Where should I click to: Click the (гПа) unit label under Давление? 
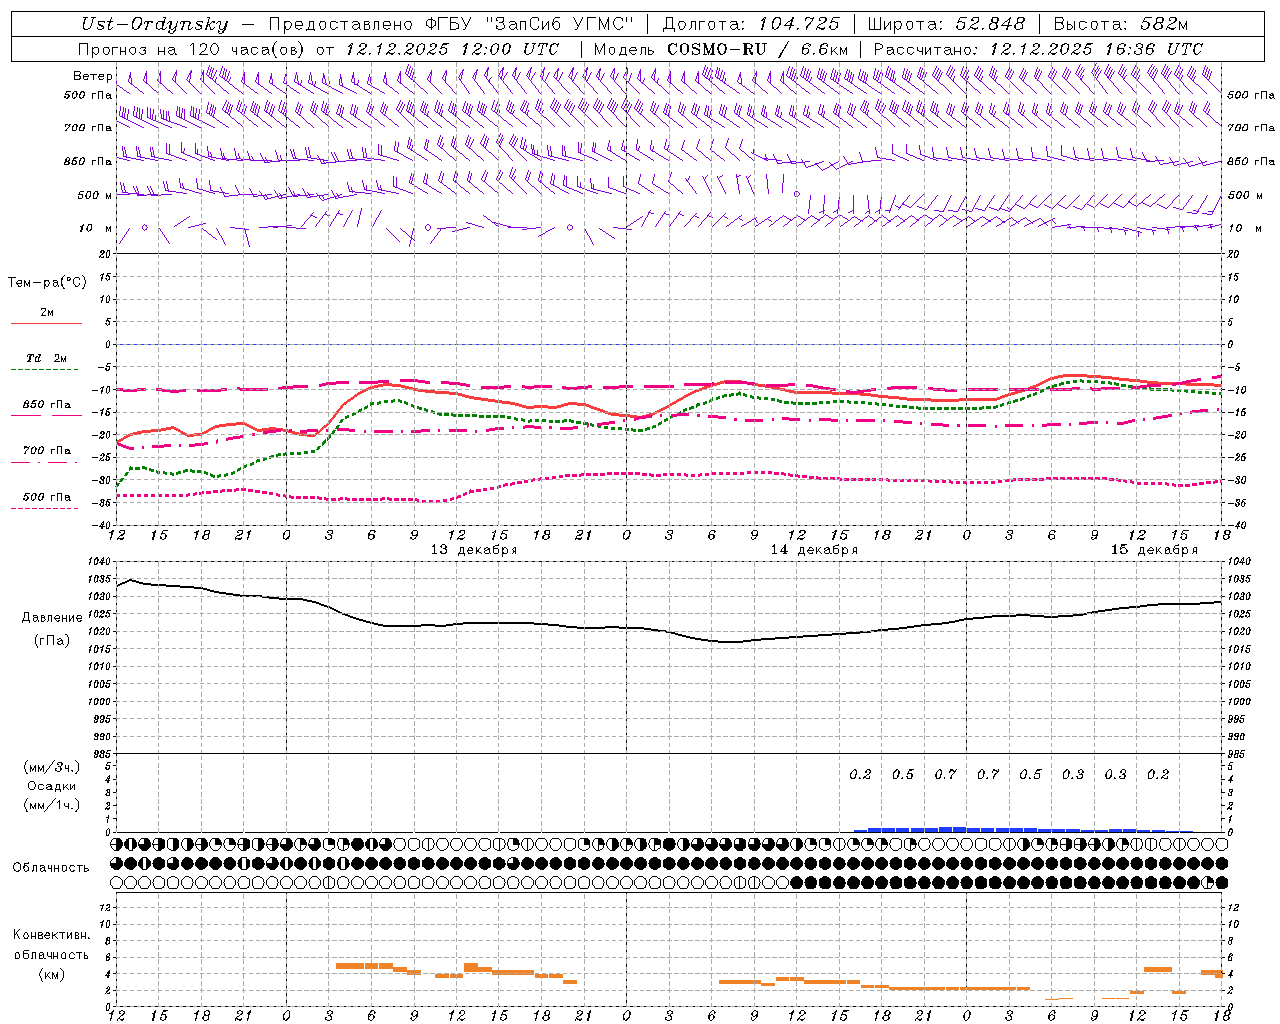(x=52, y=641)
